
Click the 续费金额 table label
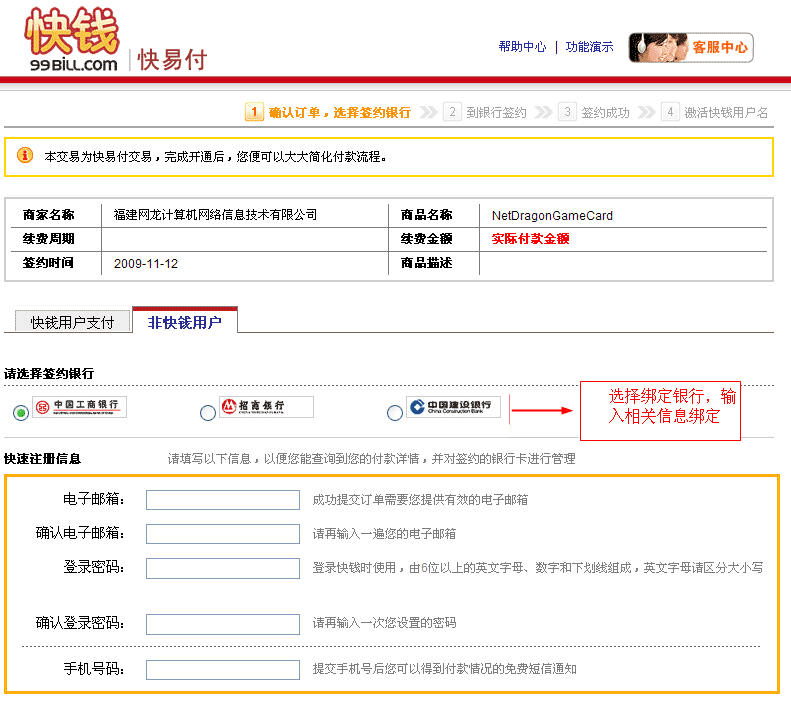pyautogui.click(x=427, y=239)
